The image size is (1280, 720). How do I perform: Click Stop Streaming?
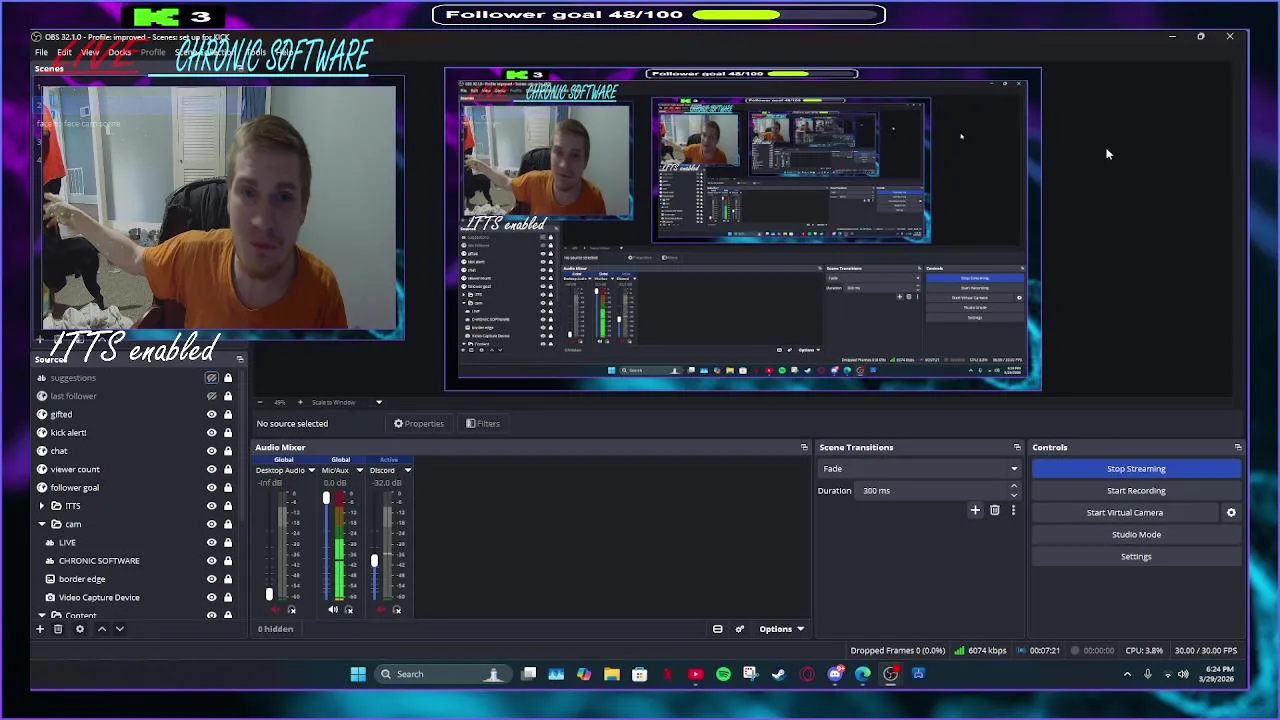tap(1136, 469)
